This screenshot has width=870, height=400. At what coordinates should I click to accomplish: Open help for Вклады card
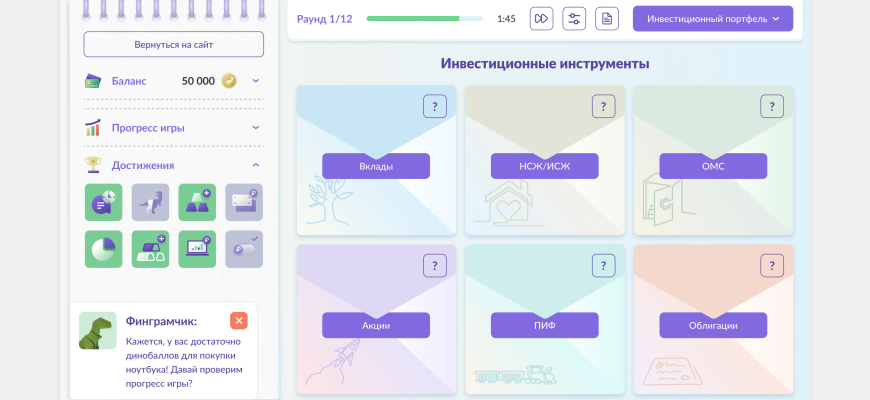[x=434, y=106]
